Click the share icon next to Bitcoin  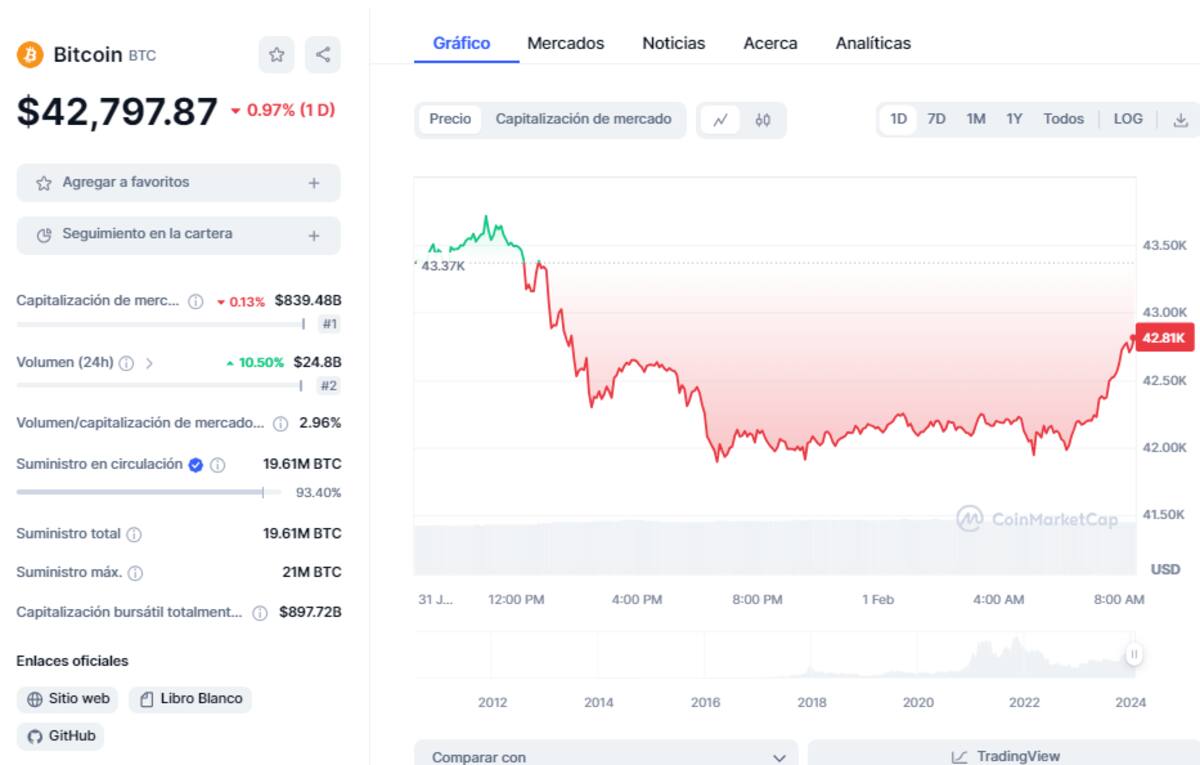click(323, 55)
